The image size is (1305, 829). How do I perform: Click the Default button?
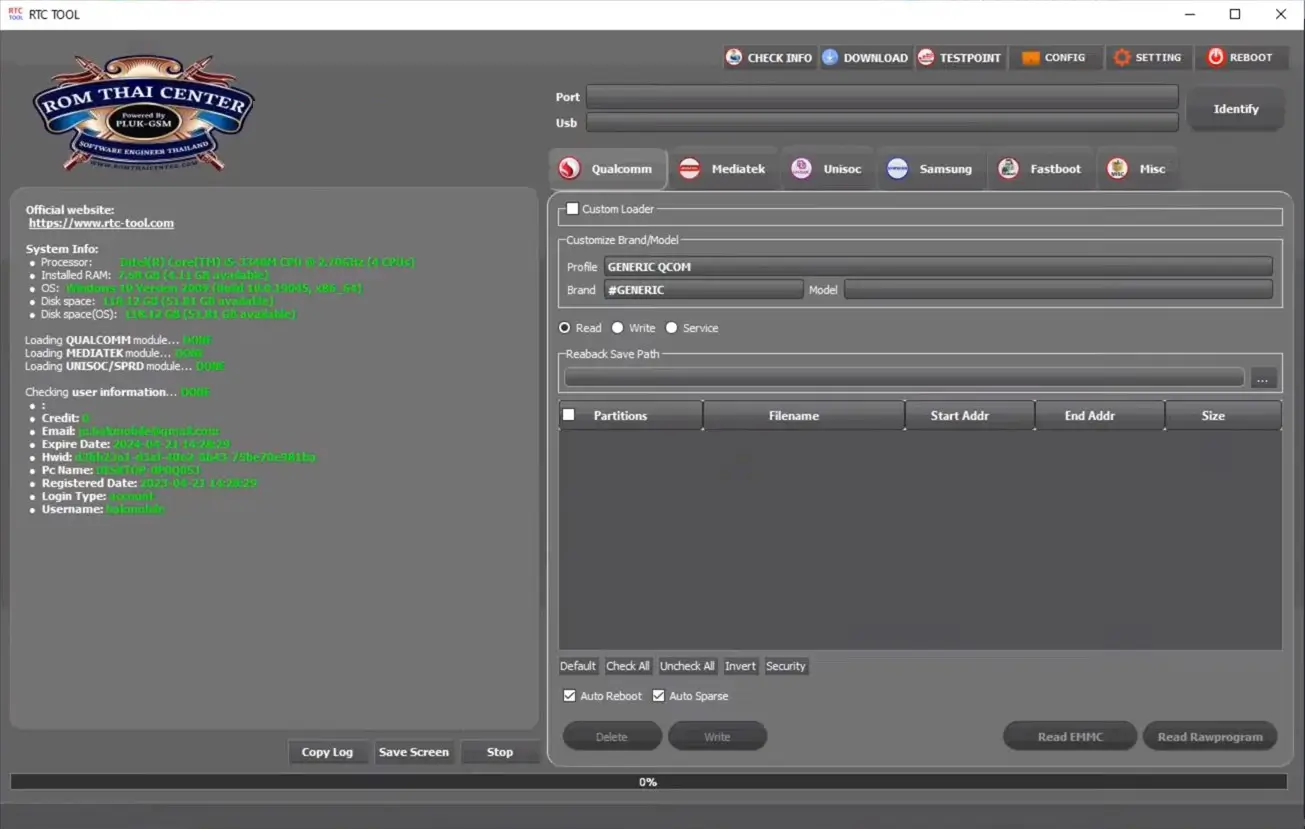coord(578,666)
